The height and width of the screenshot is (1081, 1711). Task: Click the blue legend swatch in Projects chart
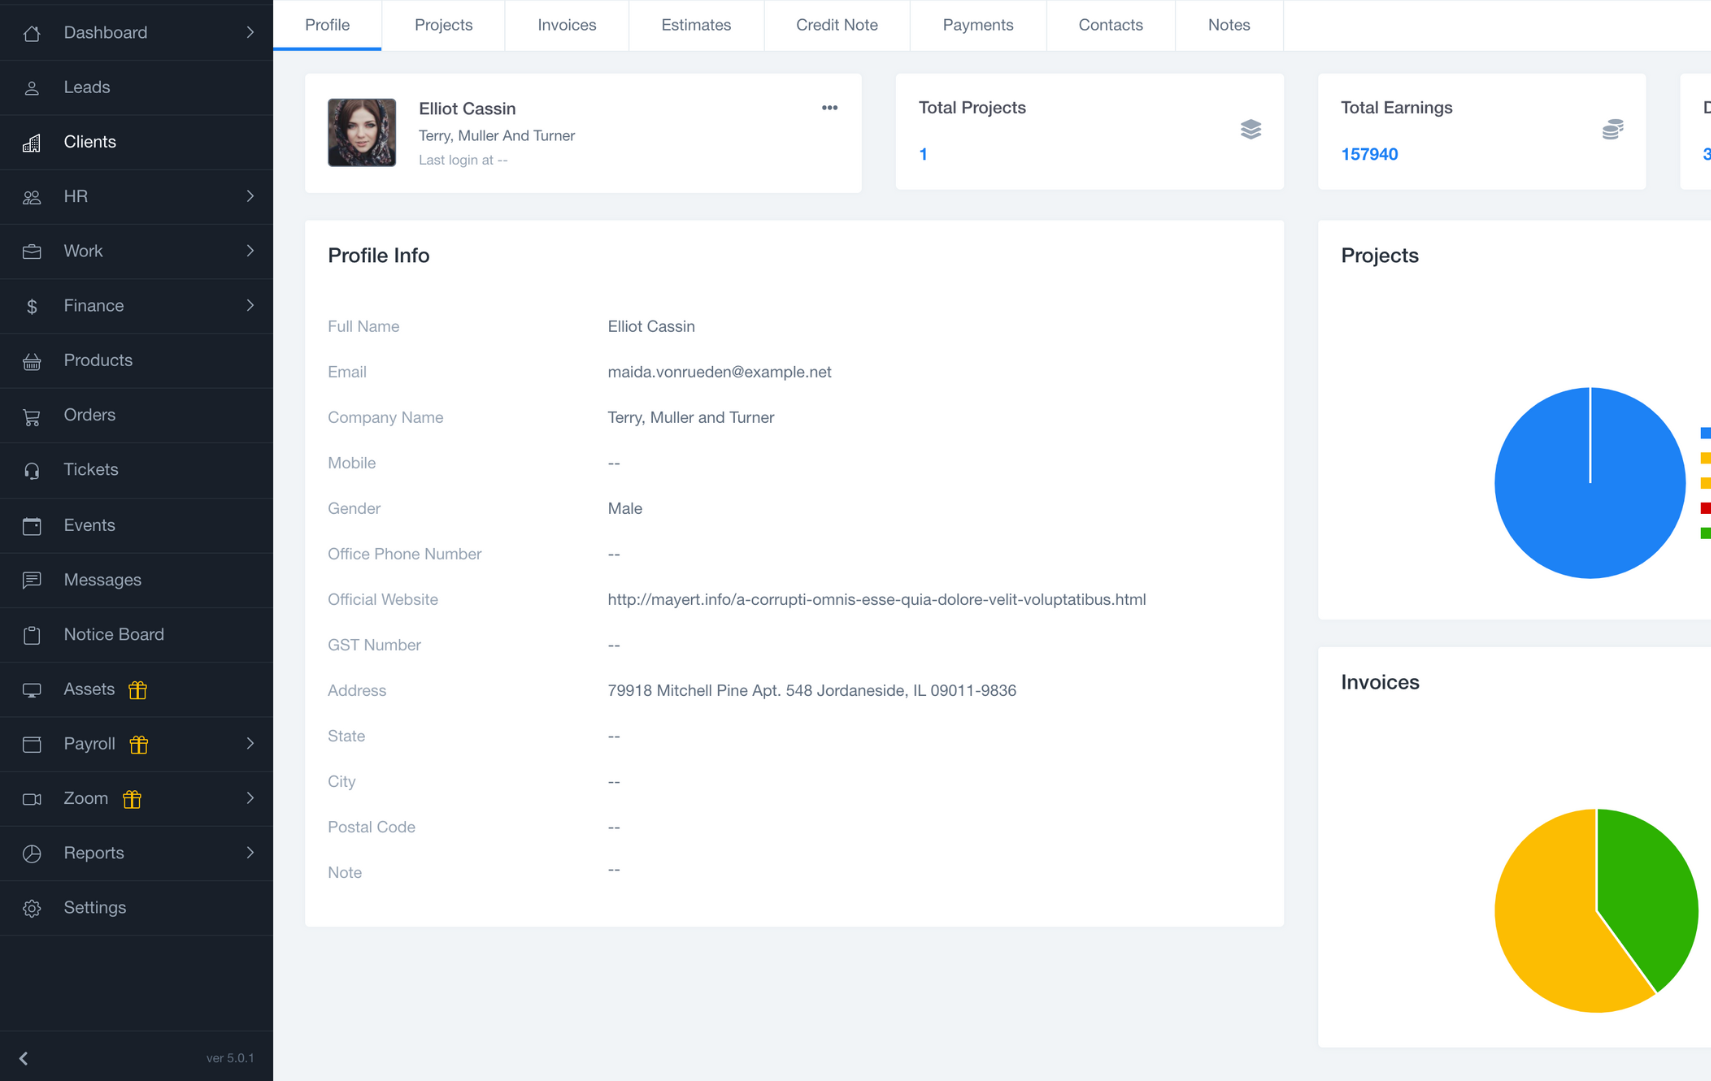(x=1705, y=433)
